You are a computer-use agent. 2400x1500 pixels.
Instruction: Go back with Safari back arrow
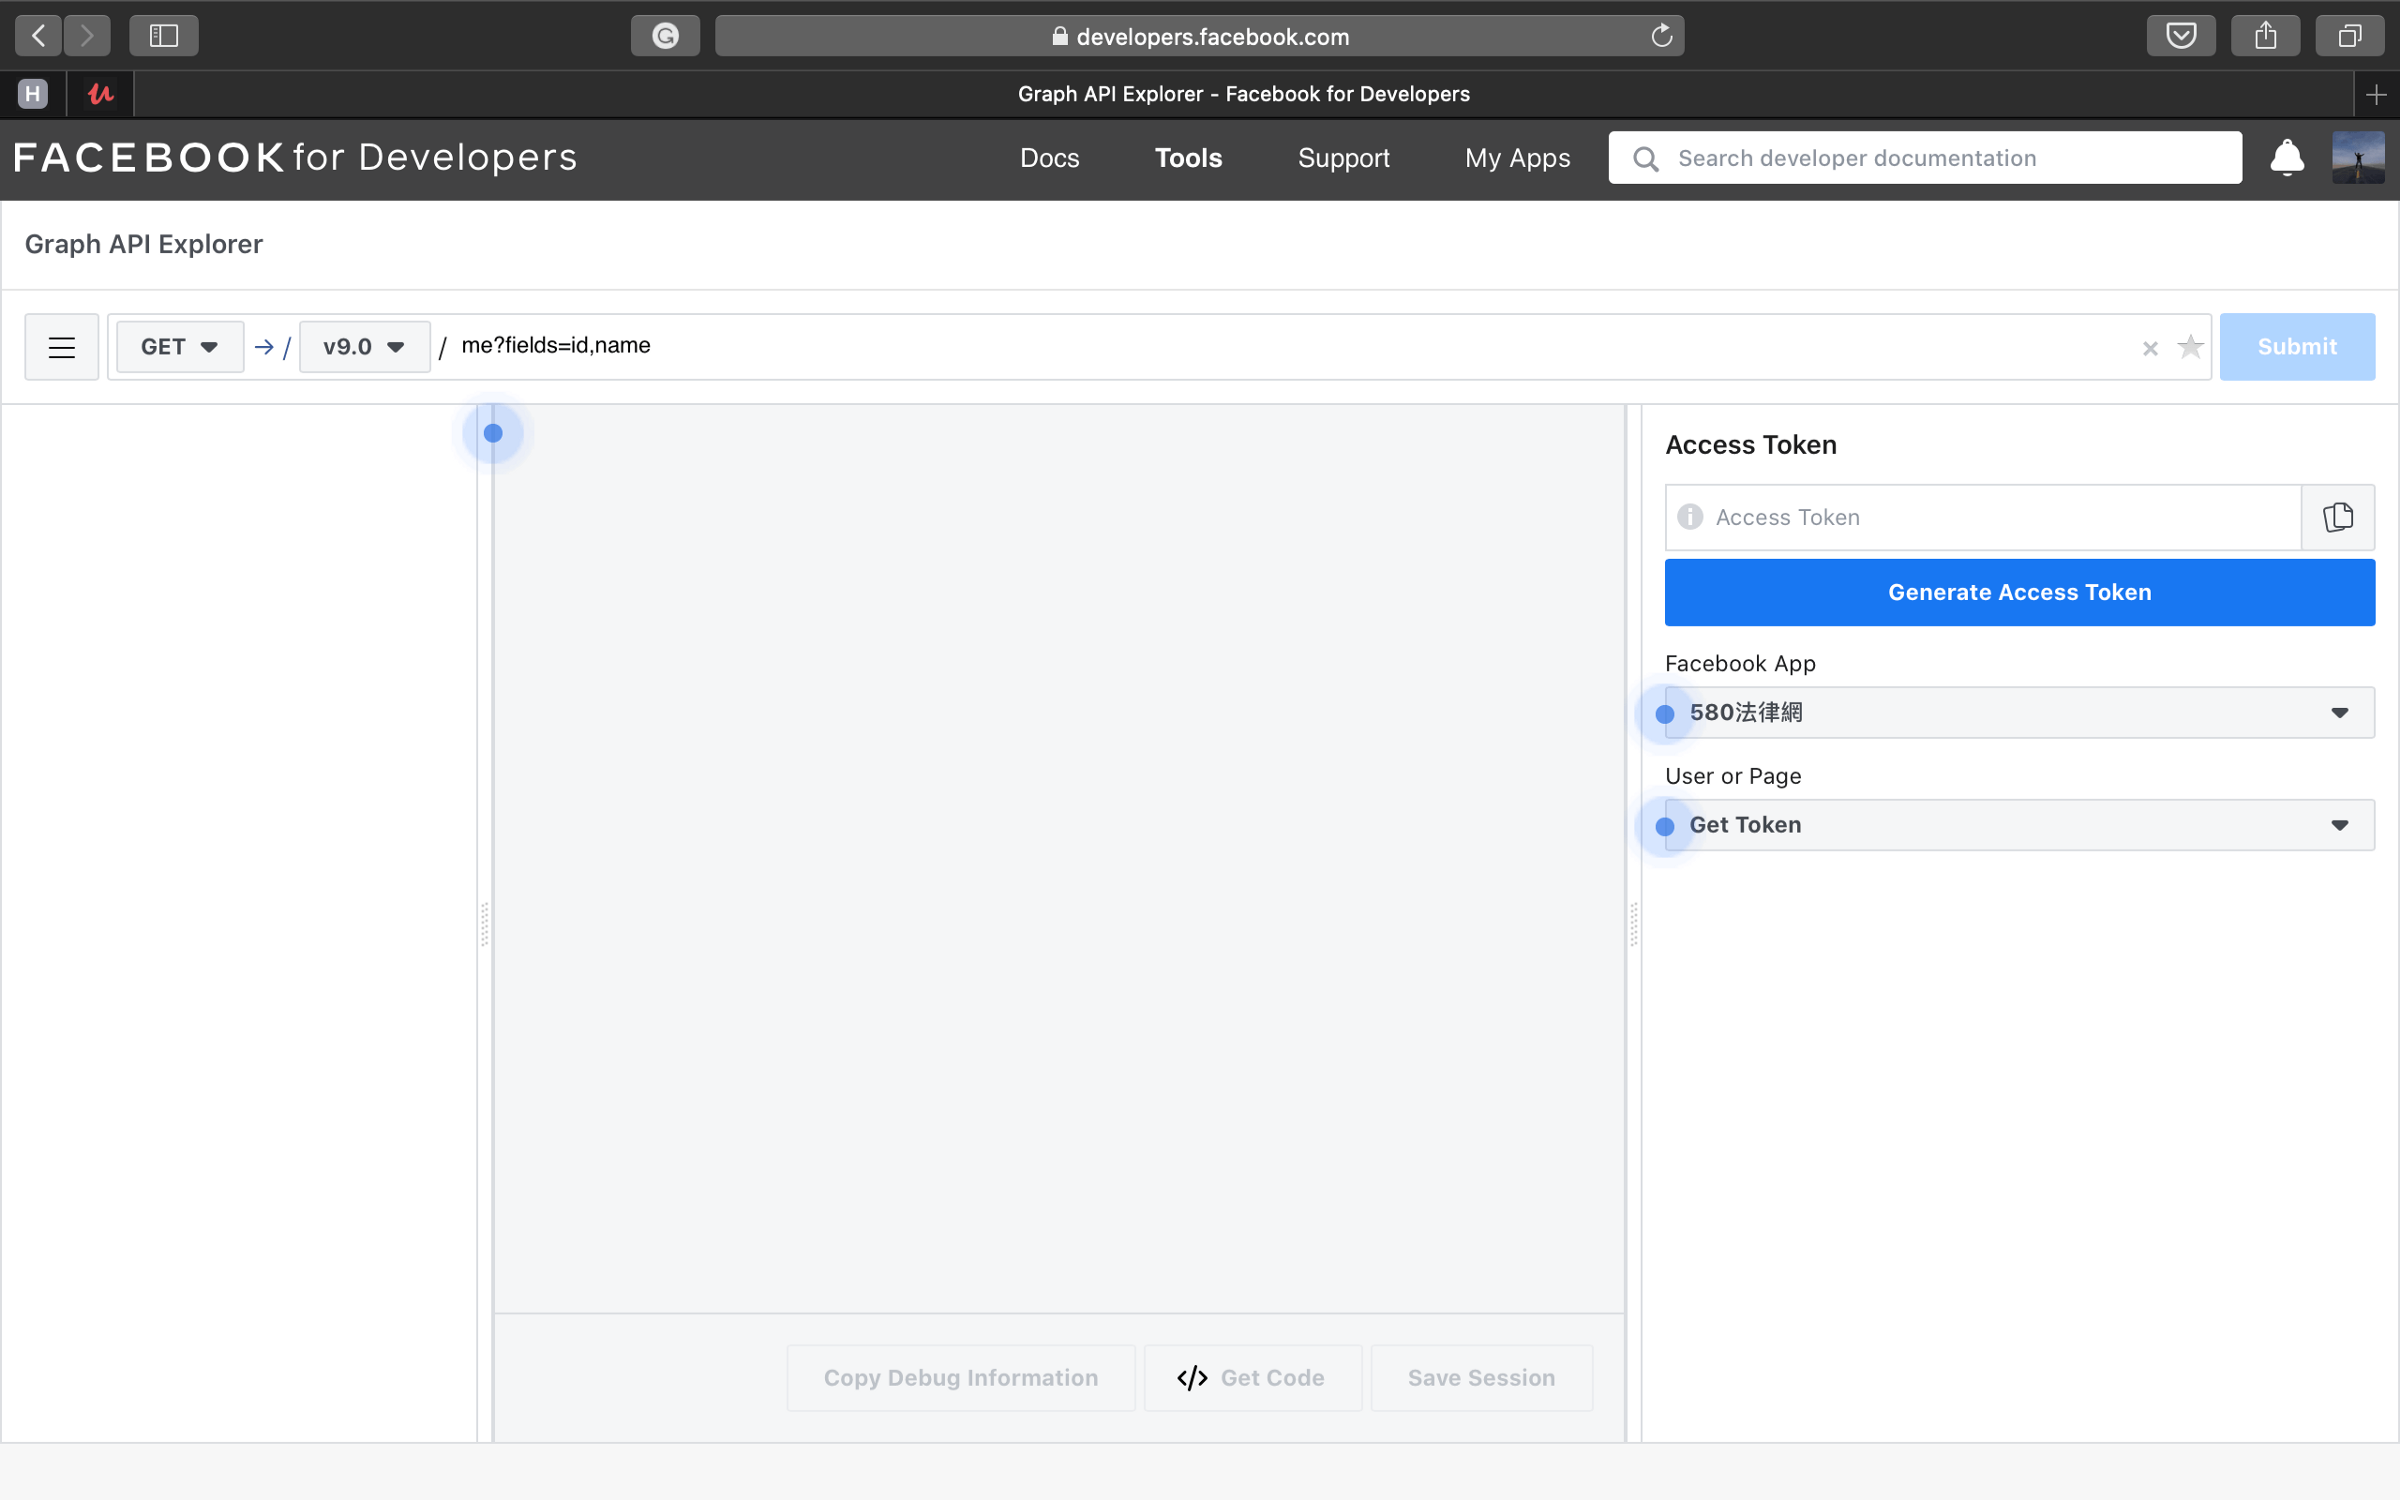39,36
